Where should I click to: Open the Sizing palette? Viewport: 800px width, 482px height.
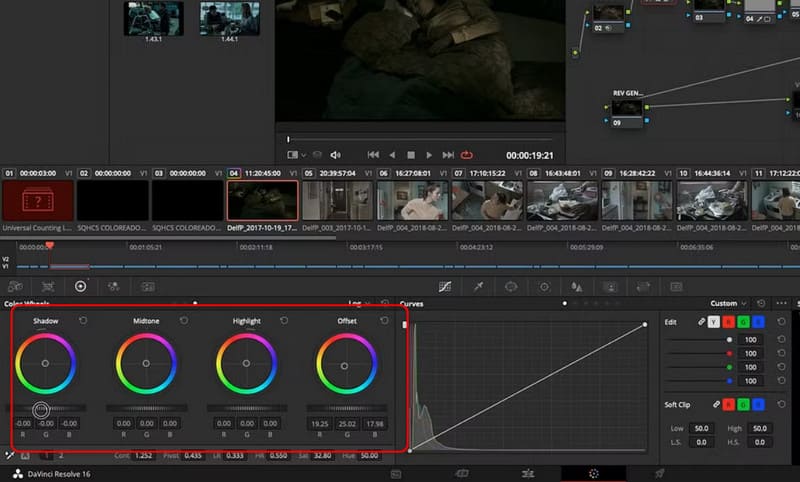pyautogui.click(x=643, y=287)
